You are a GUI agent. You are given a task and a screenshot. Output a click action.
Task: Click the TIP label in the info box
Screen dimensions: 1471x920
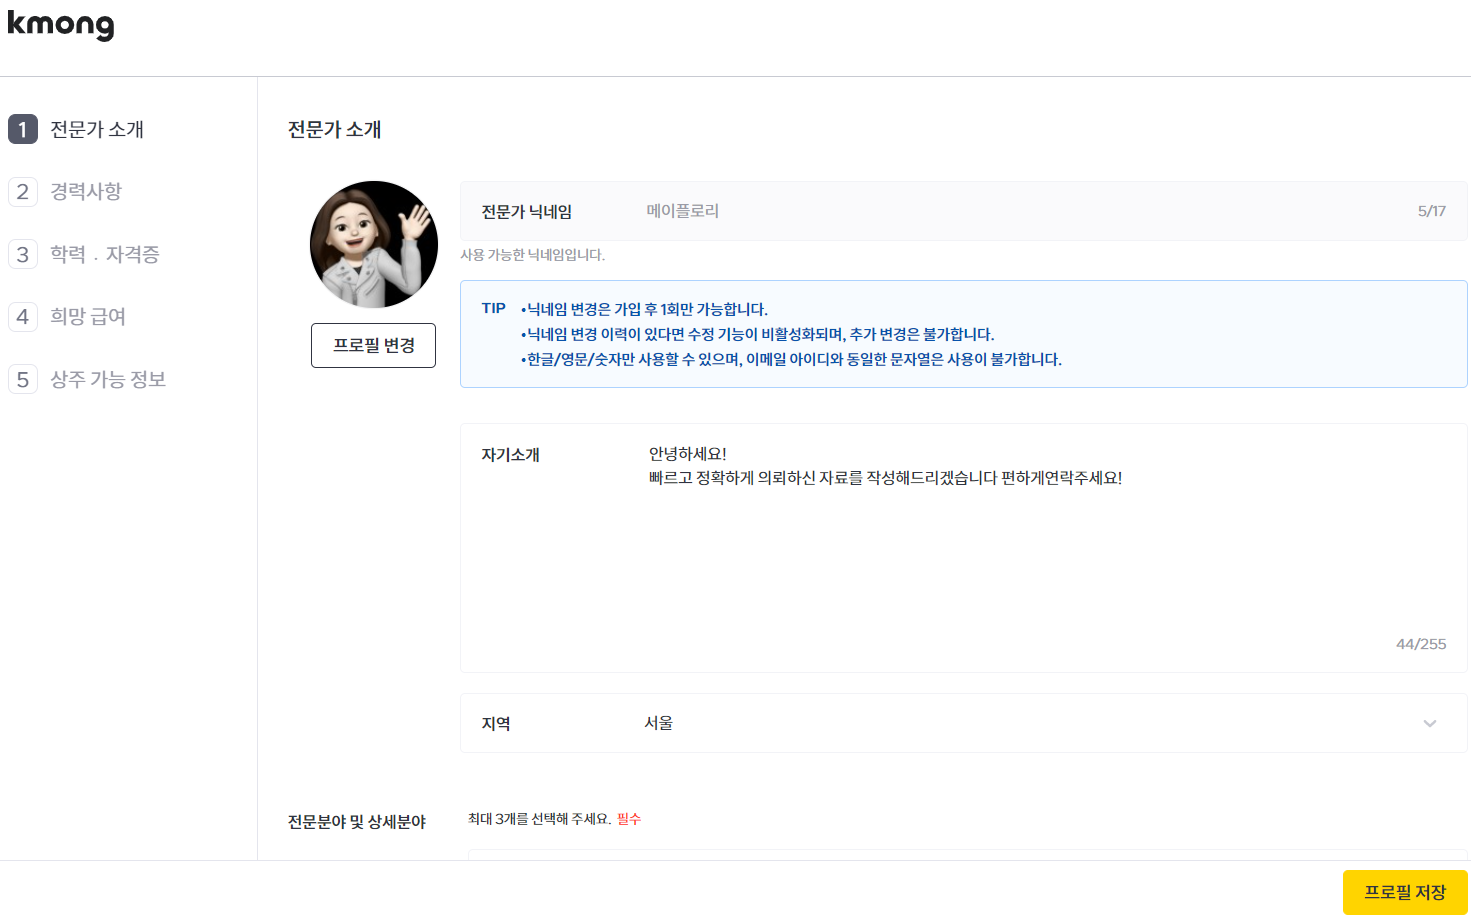pos(494,308)
